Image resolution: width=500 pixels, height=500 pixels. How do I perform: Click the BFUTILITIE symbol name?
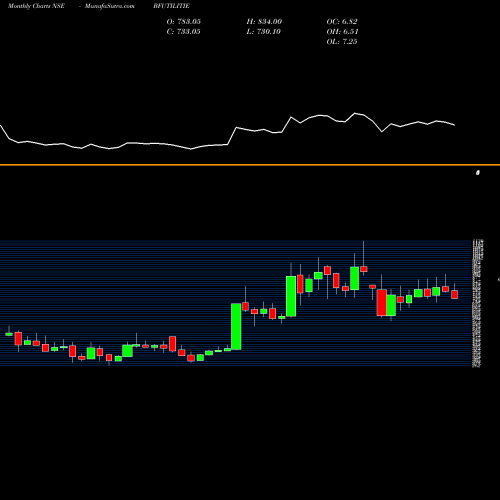171,6
